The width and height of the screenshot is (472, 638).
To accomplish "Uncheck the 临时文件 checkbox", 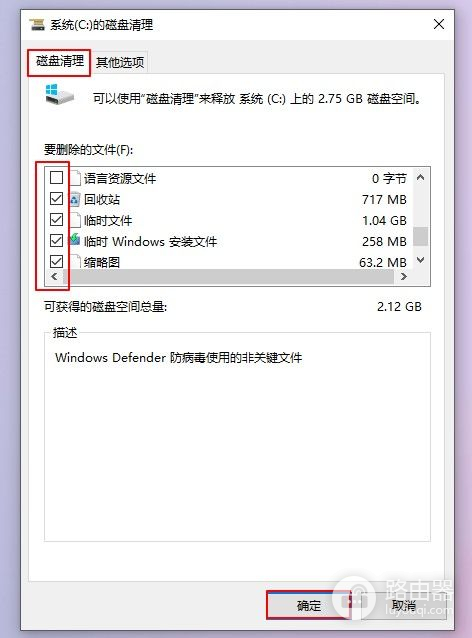I will click(x=57, y=220).
